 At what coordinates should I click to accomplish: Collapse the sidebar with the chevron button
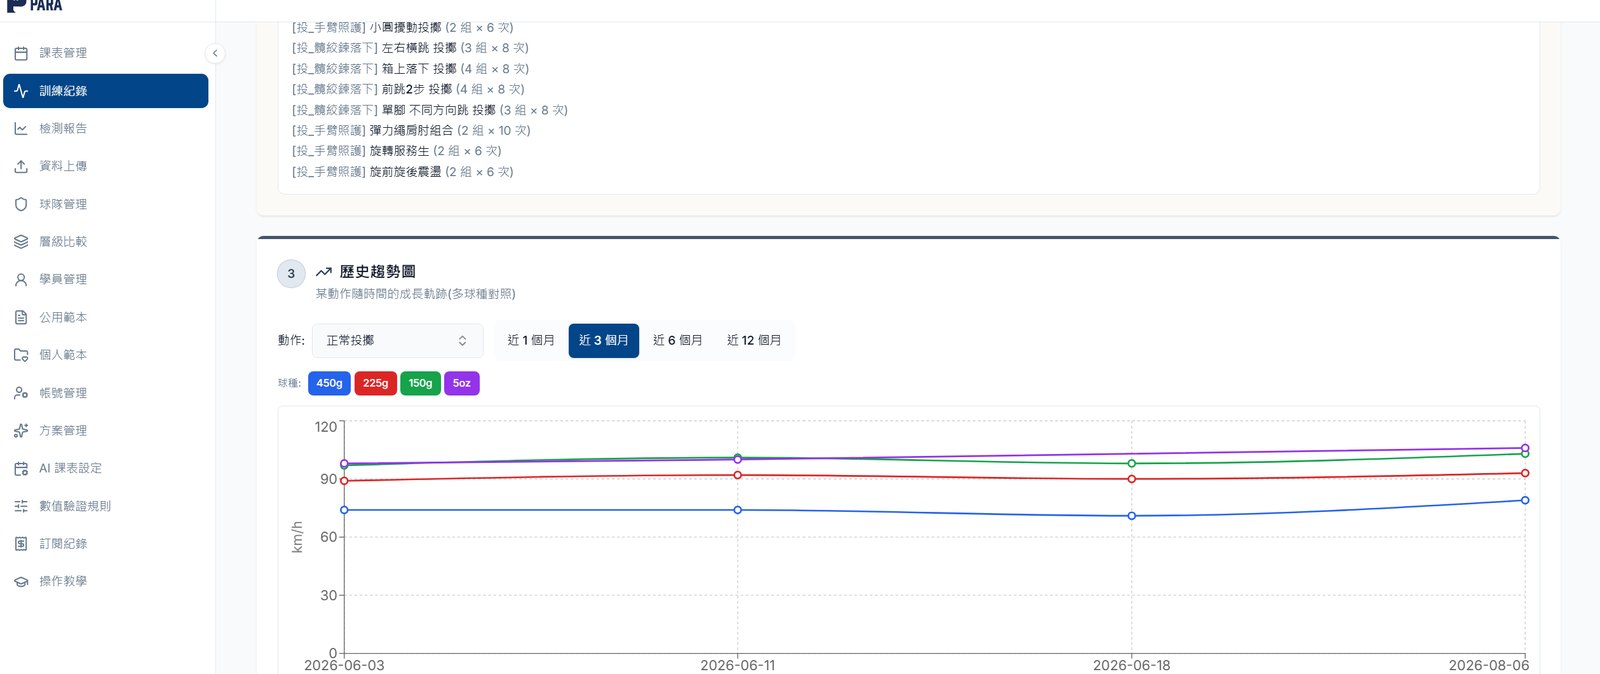pos(215,53)
